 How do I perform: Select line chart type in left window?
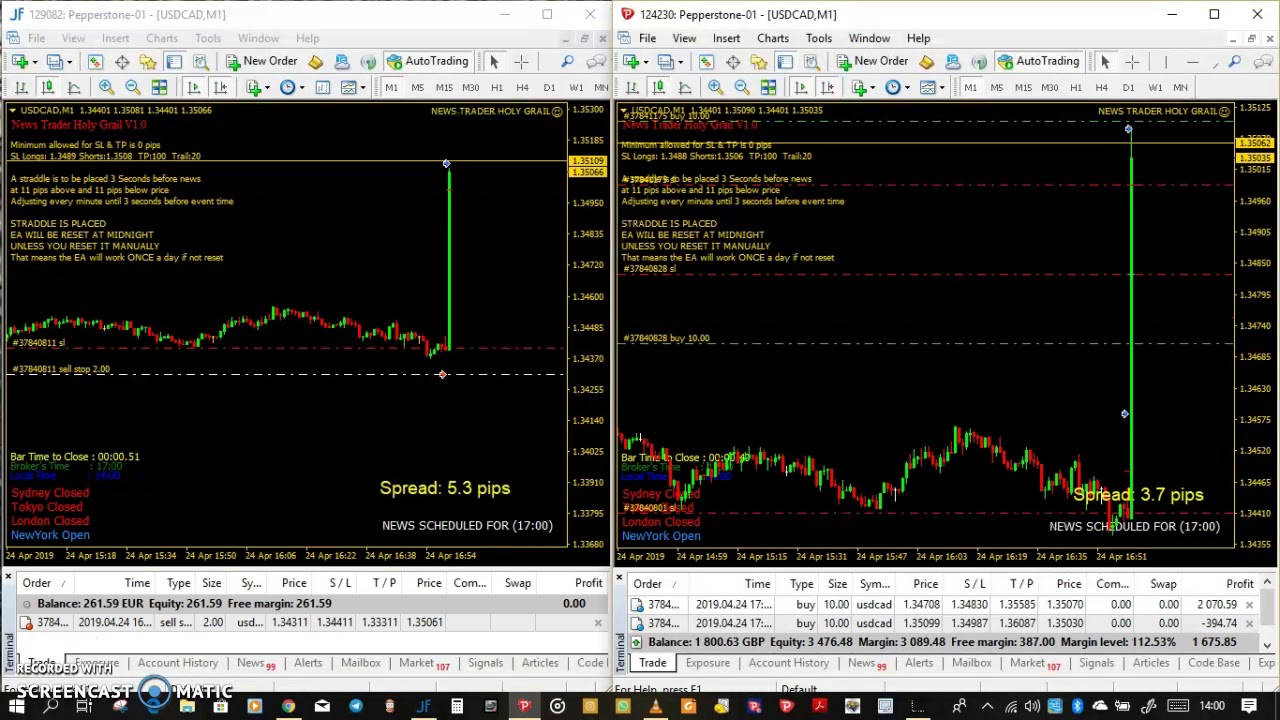coord(73,88)
